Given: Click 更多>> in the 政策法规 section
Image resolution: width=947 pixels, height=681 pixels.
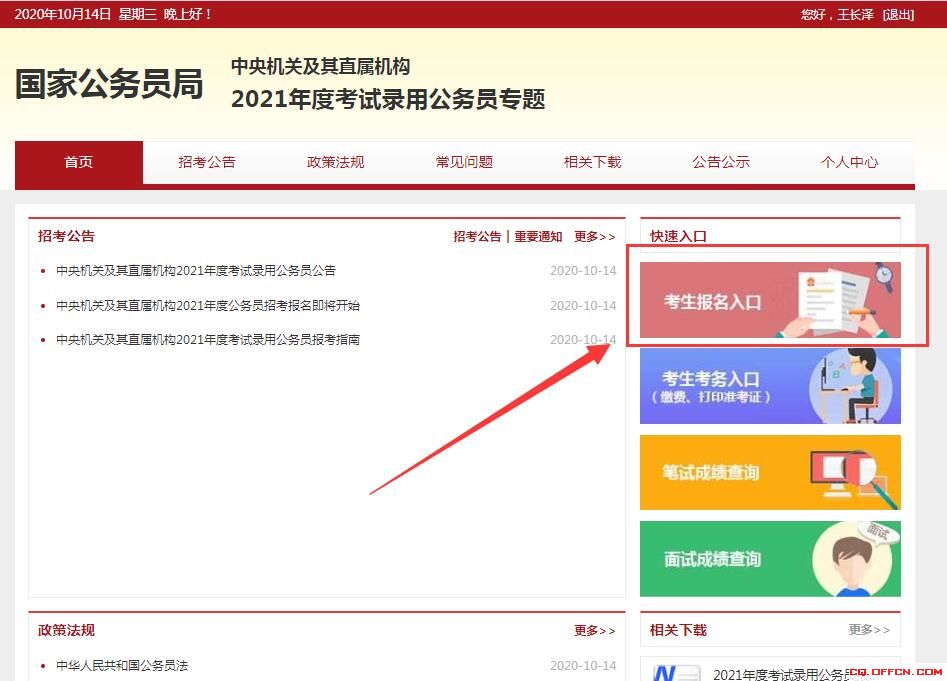Looking at the screenshot, I should click(595, 631).
